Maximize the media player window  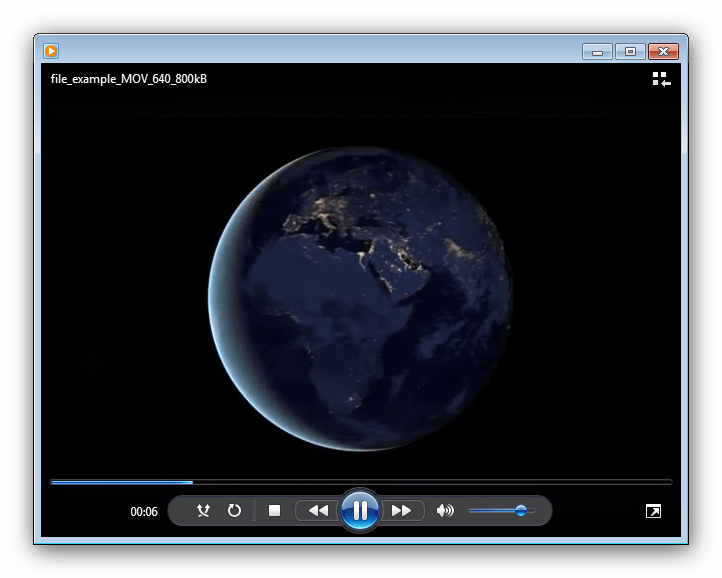coord(630,52)
